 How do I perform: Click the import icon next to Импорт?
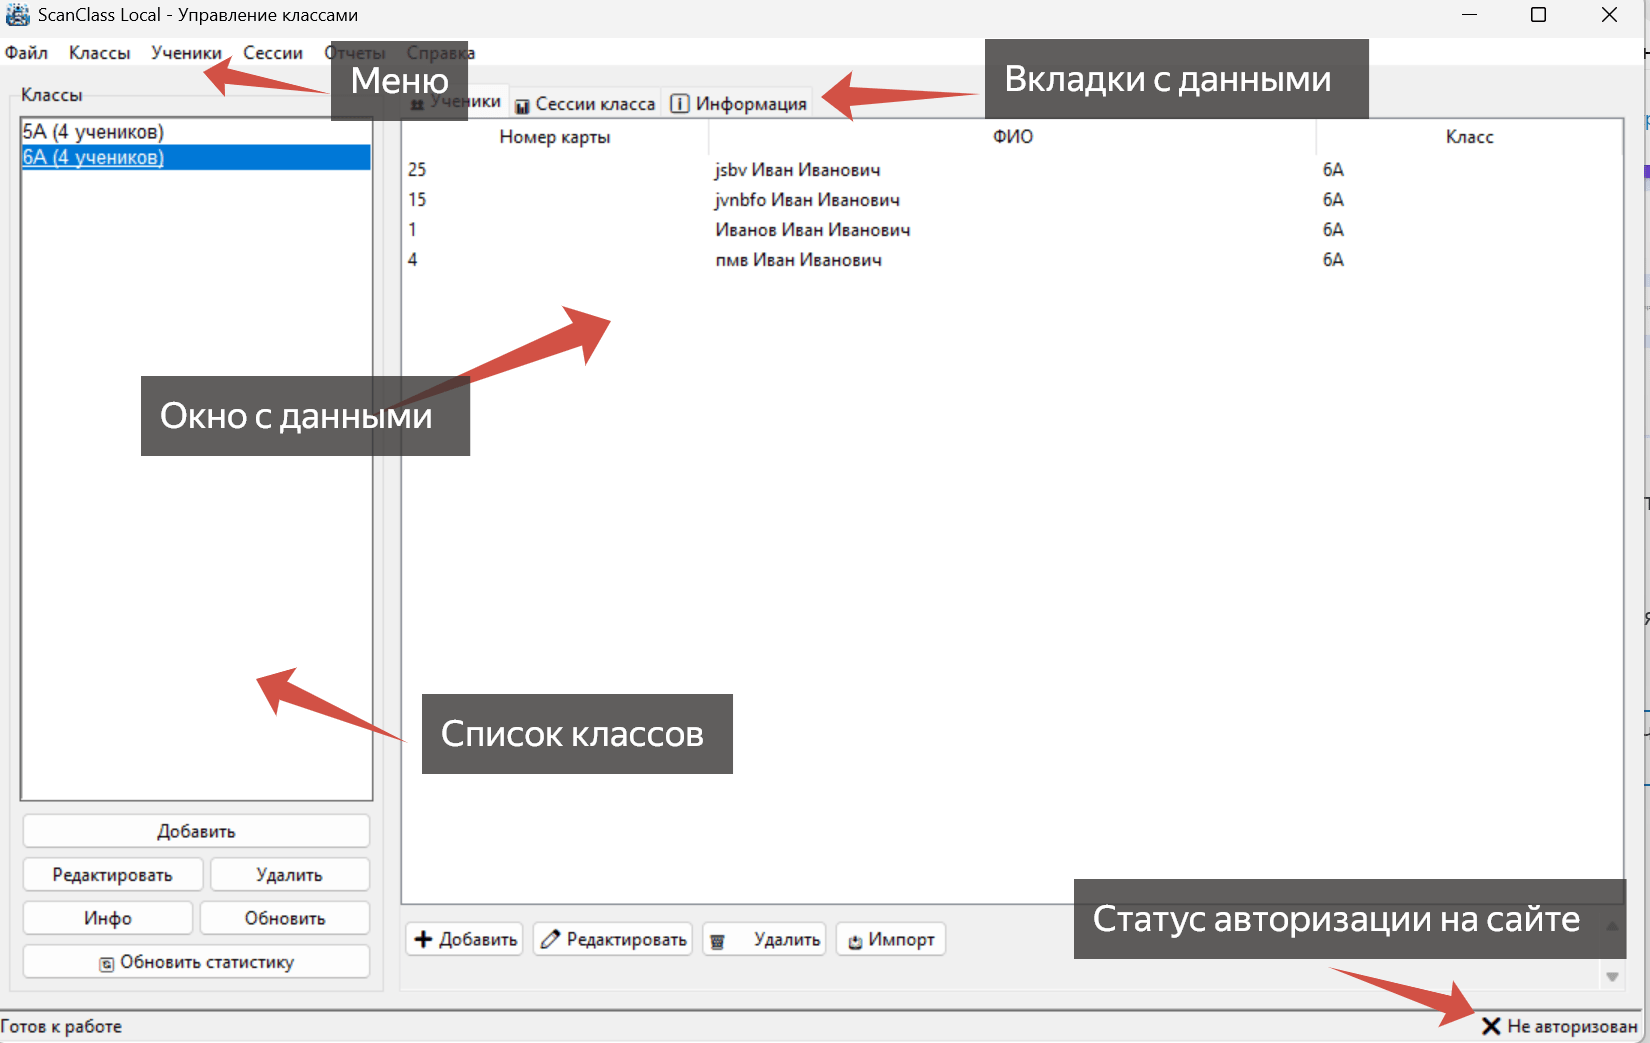click(855, 941)
